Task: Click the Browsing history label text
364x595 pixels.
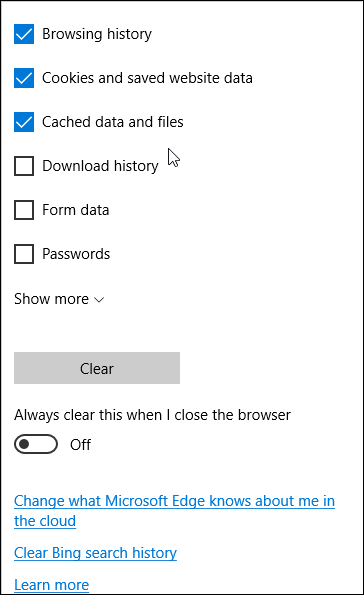Action: click(97, 34)
